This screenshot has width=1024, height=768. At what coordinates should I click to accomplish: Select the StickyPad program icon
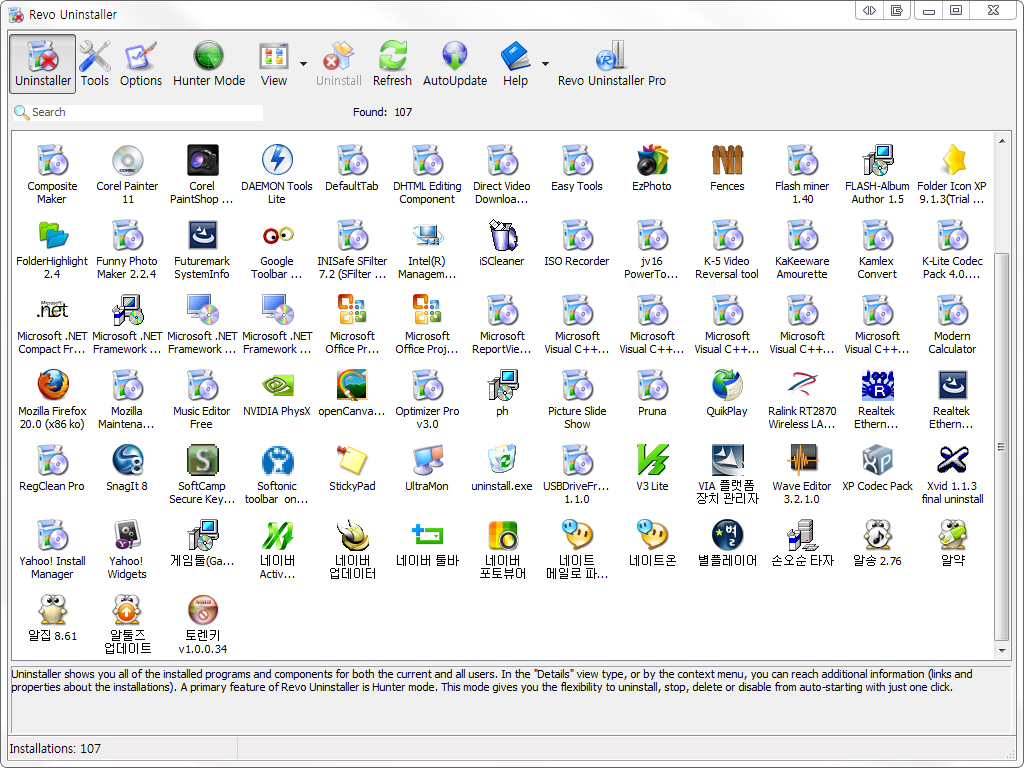[352, 460]
